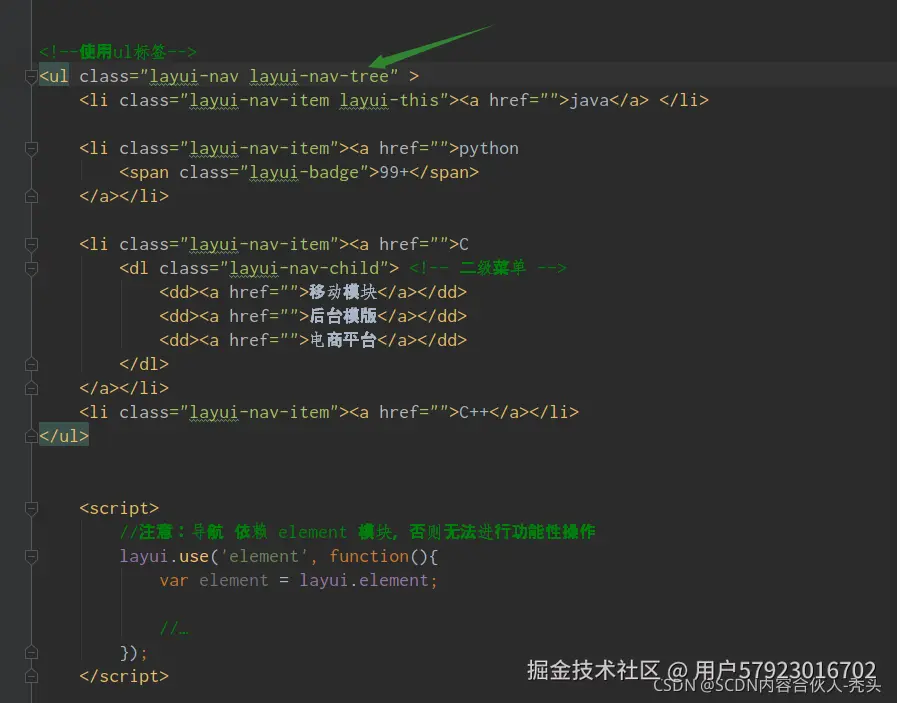
Task: Click the C++ text in the last li
Action: [x=474, y=412]
